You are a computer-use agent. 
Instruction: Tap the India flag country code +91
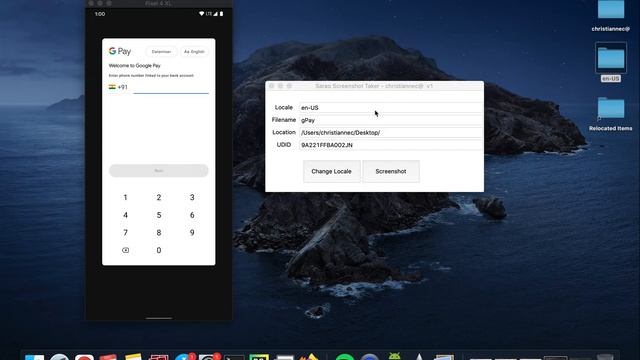pos(118,87)
